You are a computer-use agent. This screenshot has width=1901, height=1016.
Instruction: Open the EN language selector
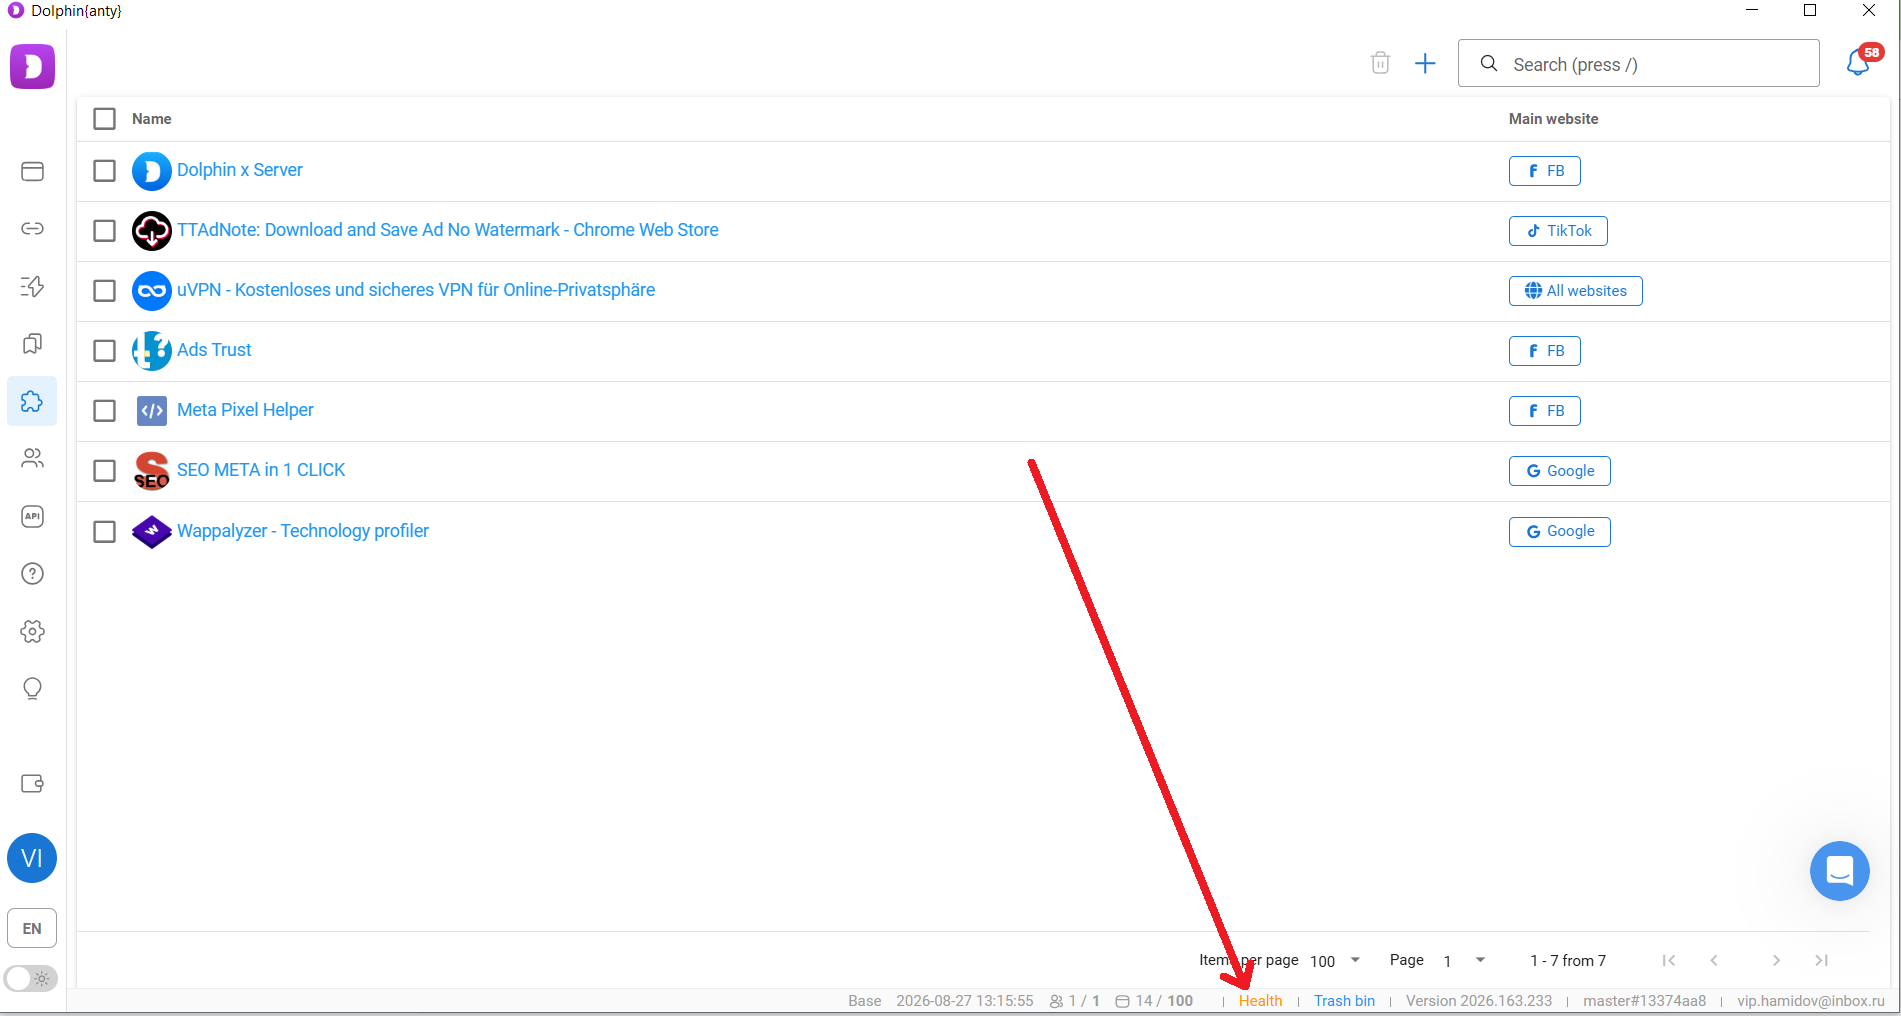click(x=32, y=928)
